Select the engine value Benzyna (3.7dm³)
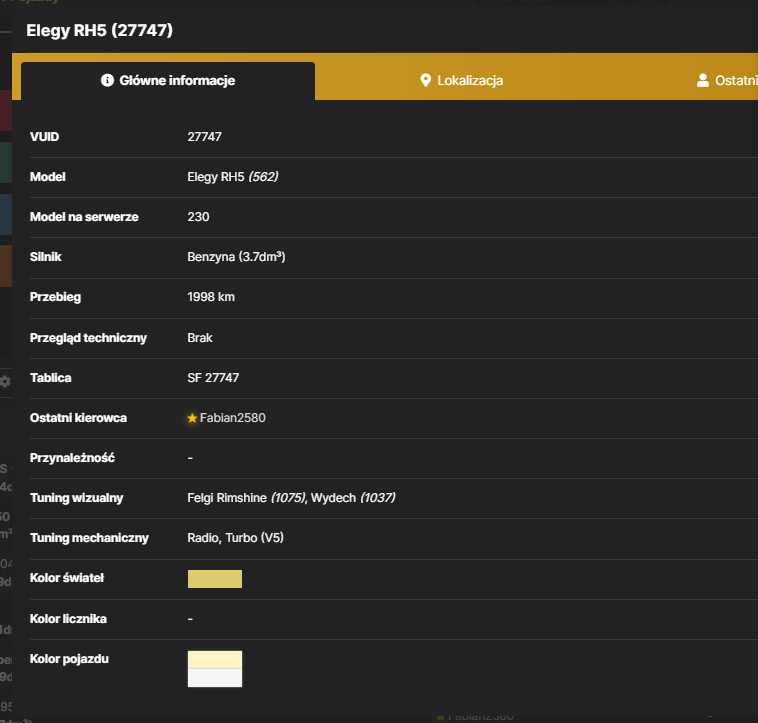 (236, 257)
